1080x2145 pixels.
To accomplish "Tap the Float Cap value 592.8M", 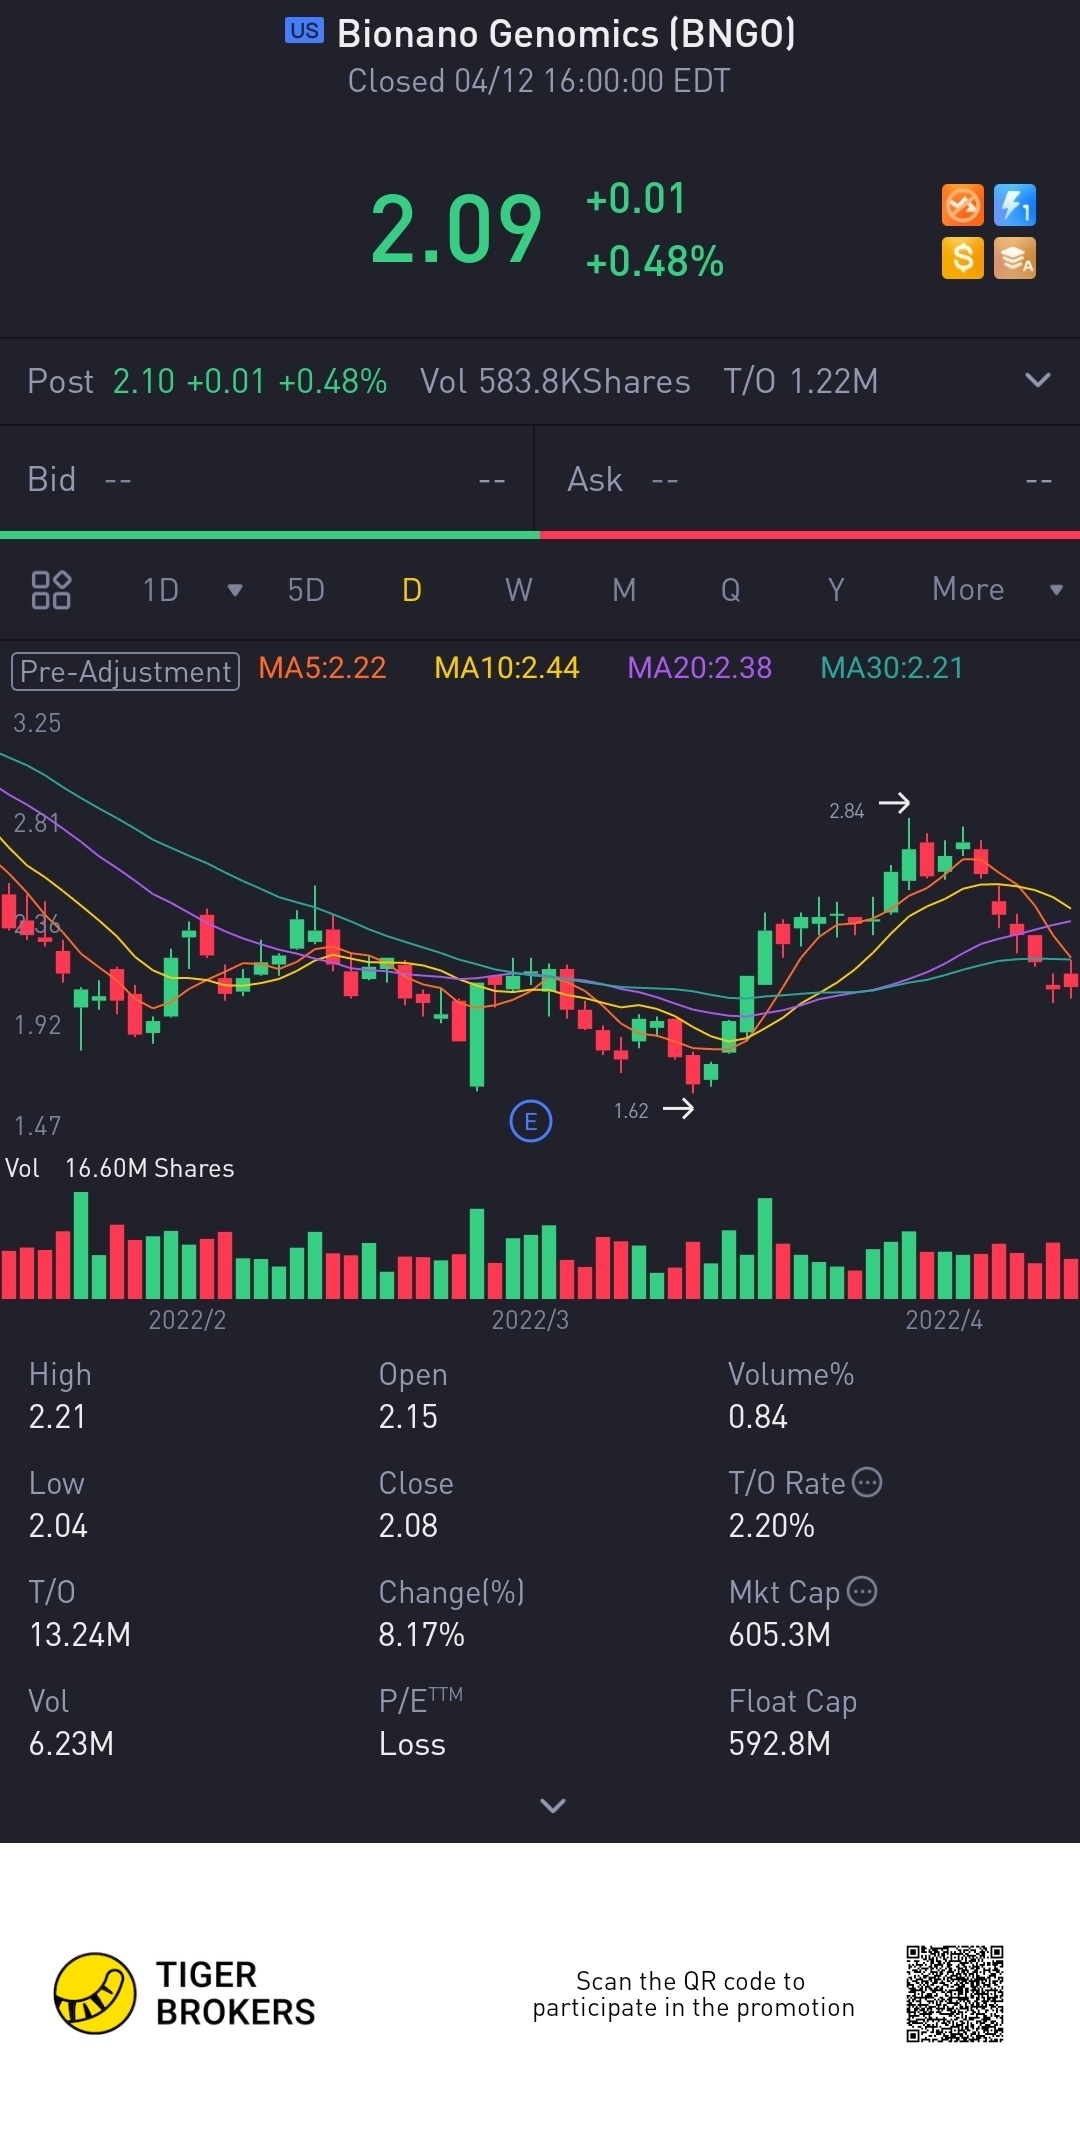I will click(x=780, y=1743).
